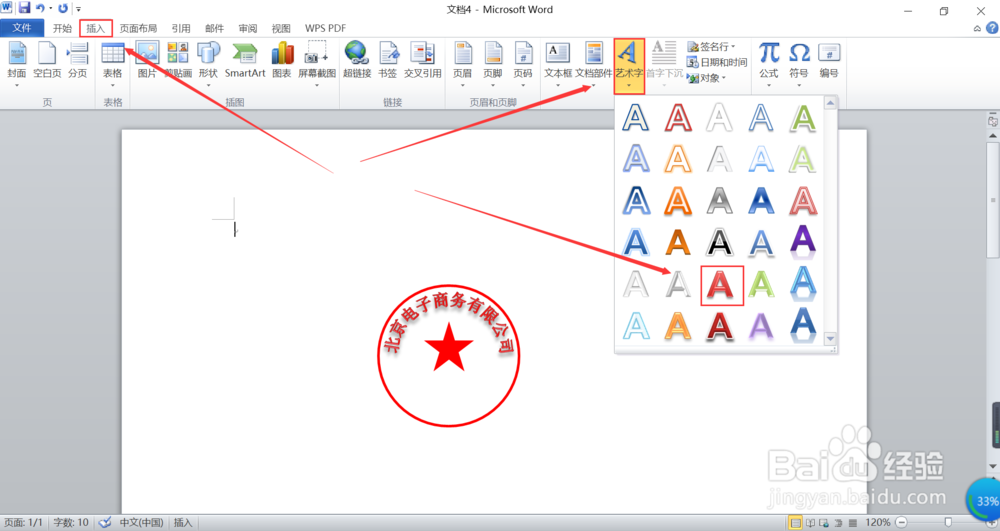Open the page number (页码) menu
Screen dimensions: 1000x531
pyautogui.click(x=523, y=64)
